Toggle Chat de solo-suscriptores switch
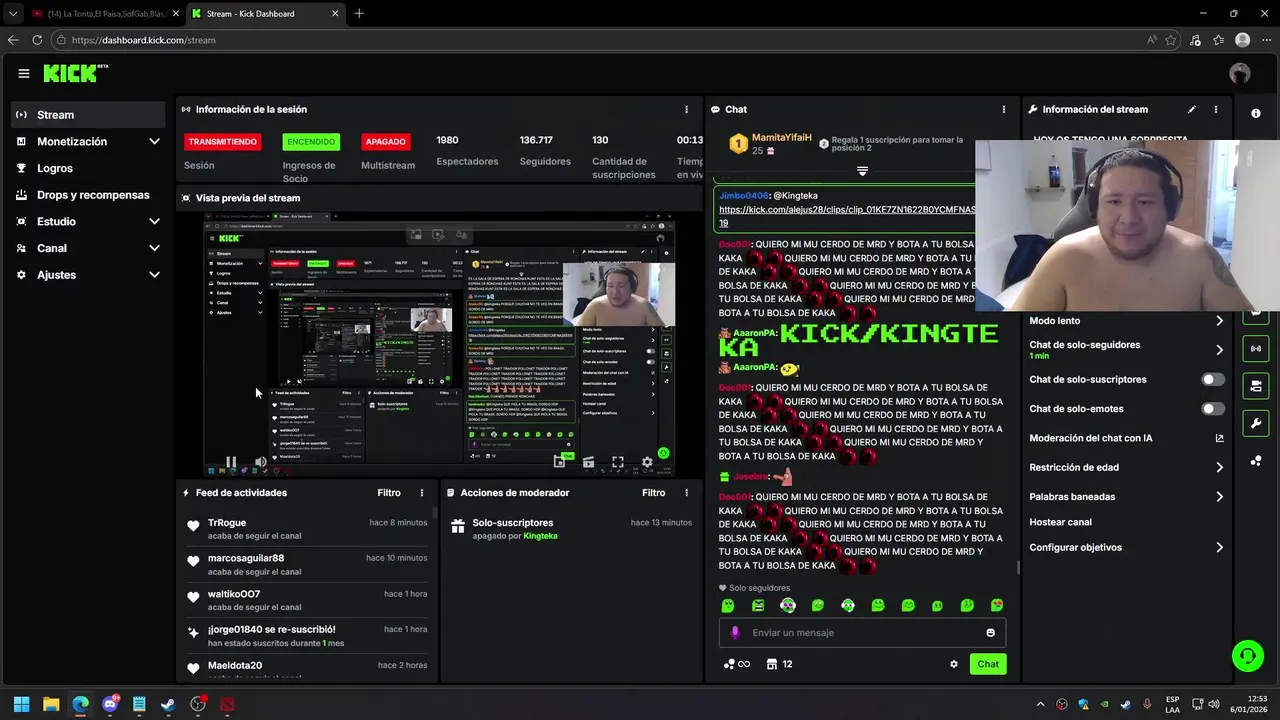The image size is (1280, 720). coord(1213,379)
